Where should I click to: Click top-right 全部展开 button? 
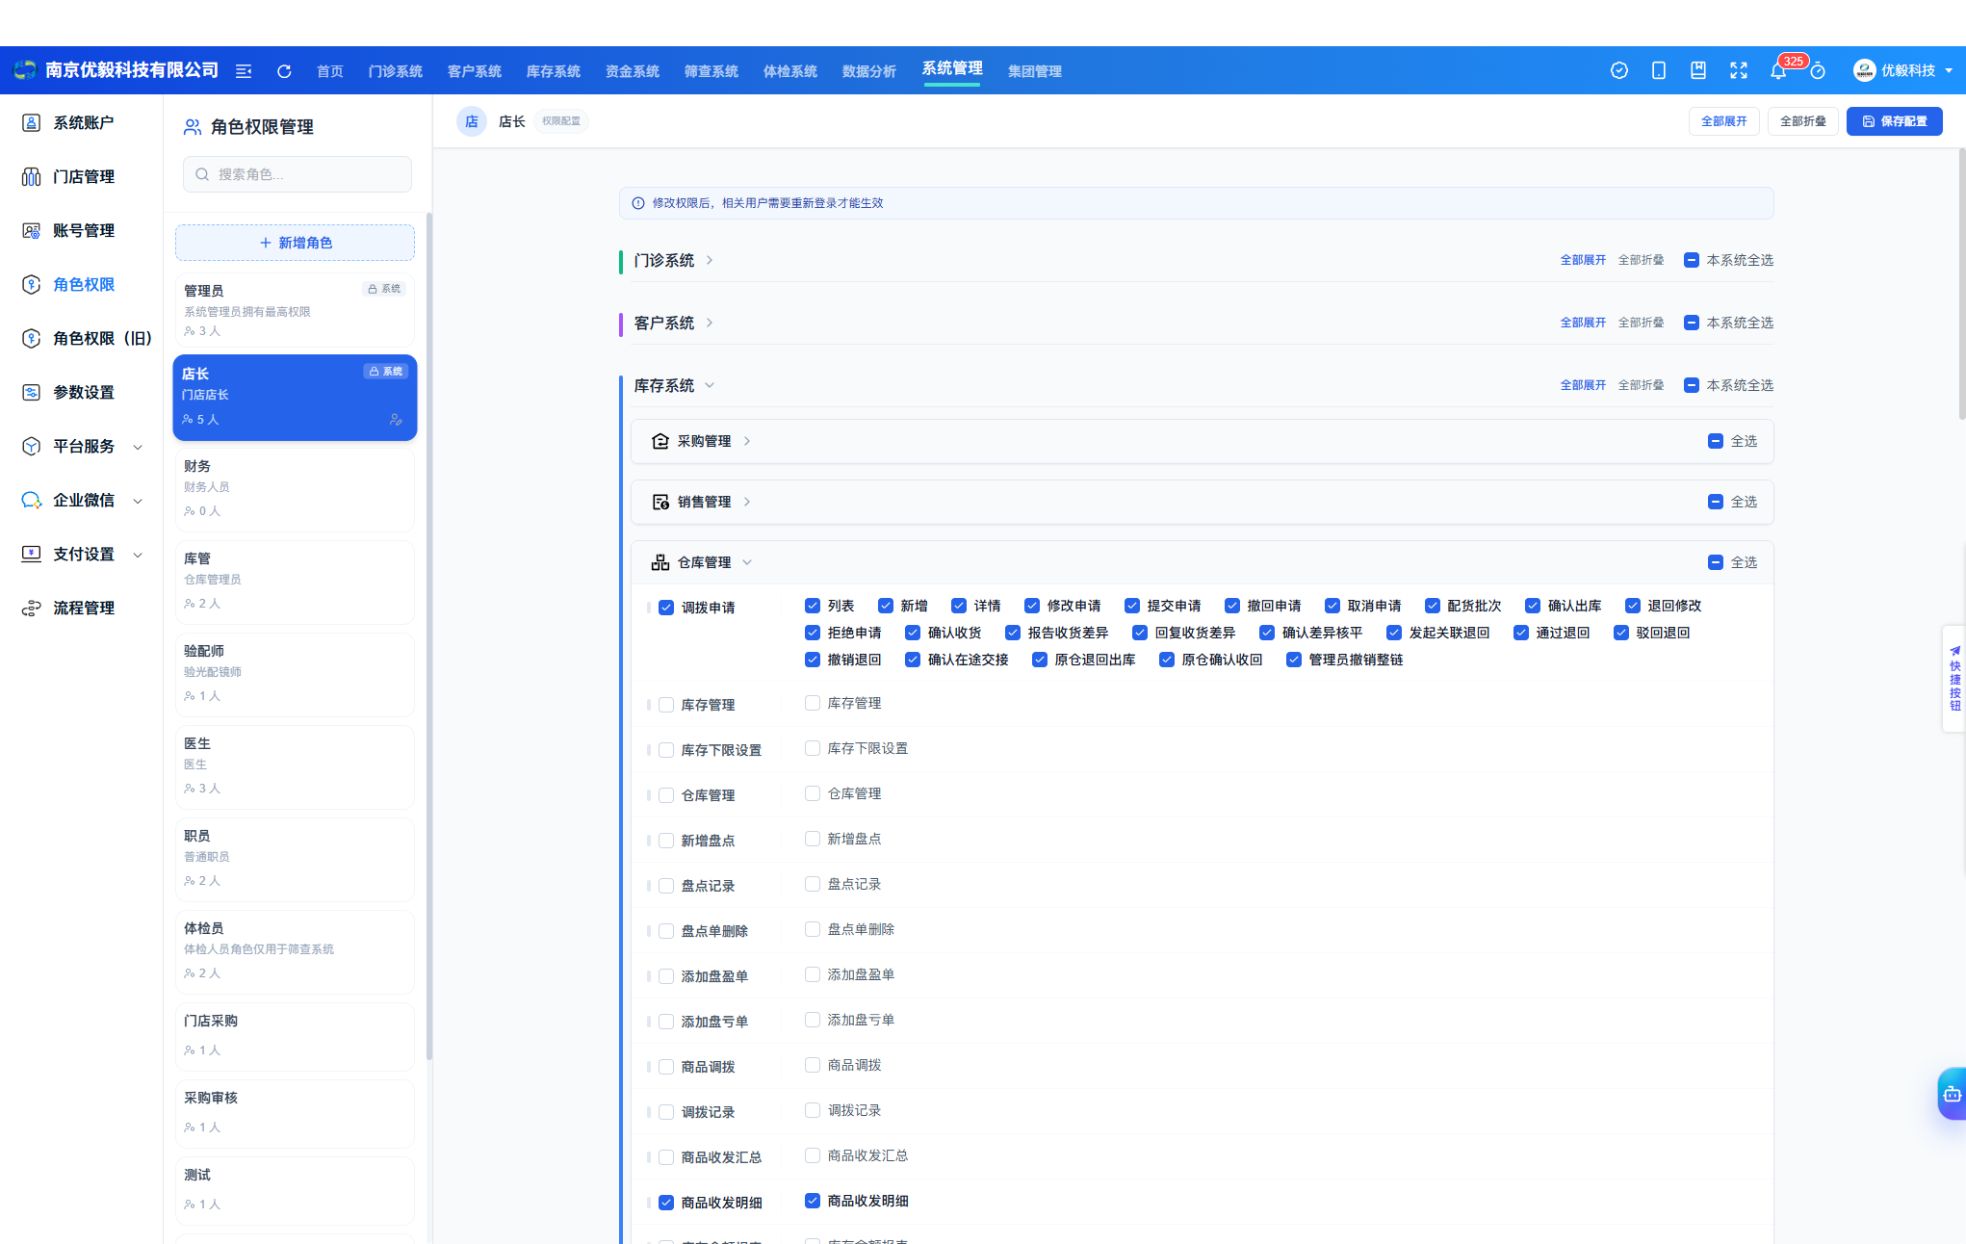[1724, 121]
